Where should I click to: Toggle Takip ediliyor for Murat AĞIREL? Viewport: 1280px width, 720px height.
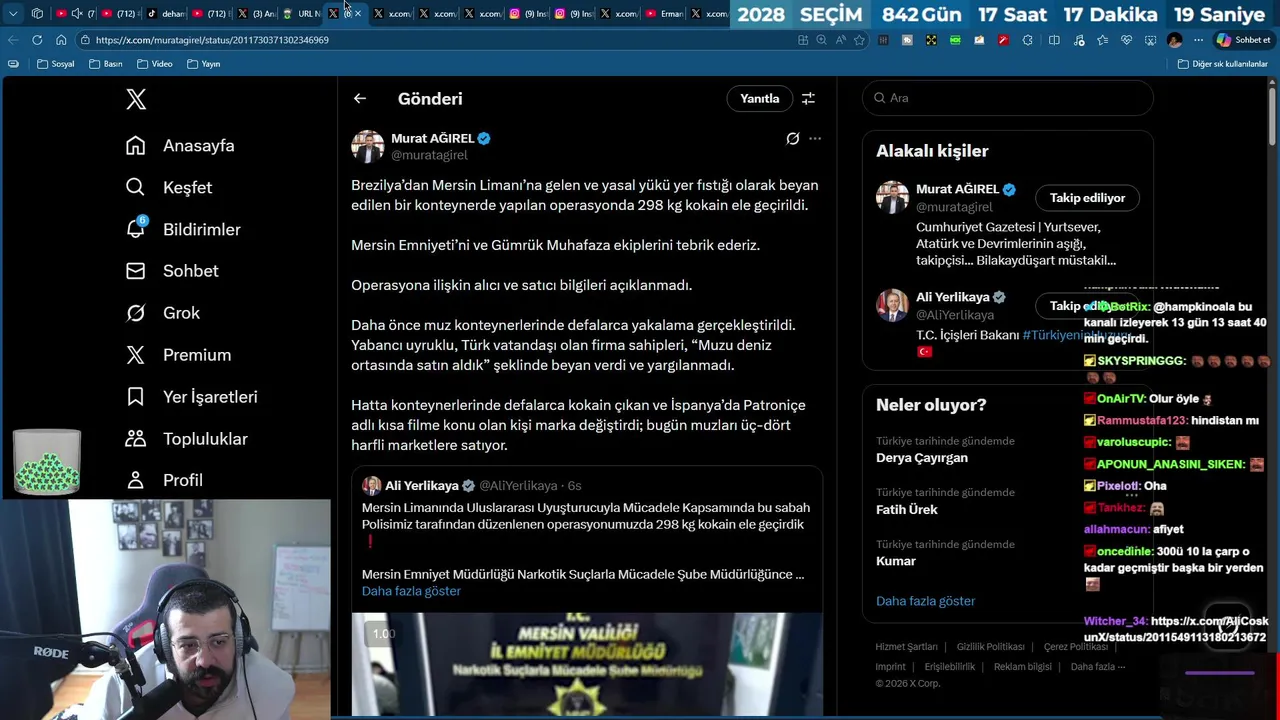pos(1087,198)
